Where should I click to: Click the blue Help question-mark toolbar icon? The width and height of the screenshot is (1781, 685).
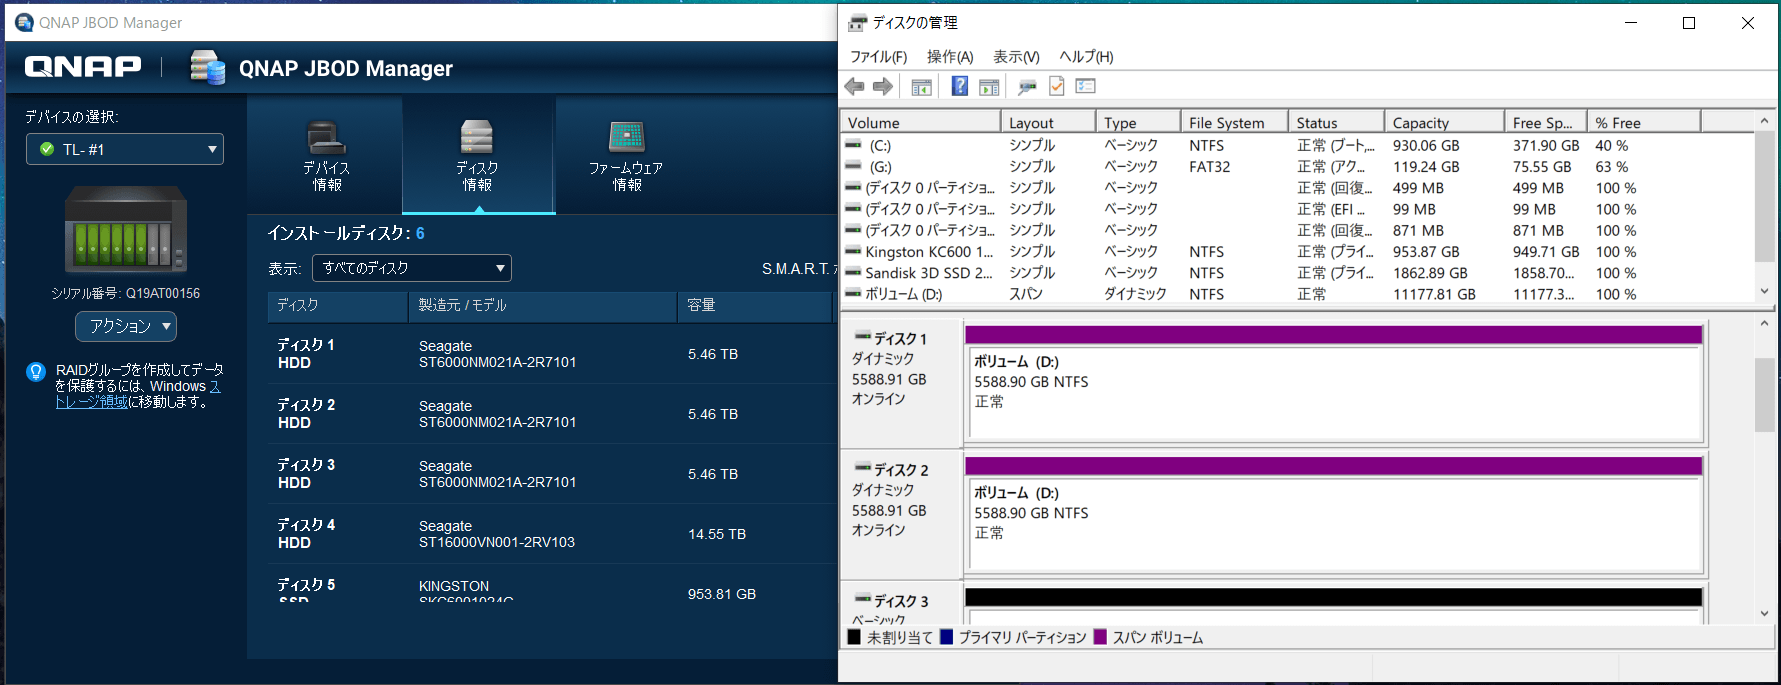(959, 87)
